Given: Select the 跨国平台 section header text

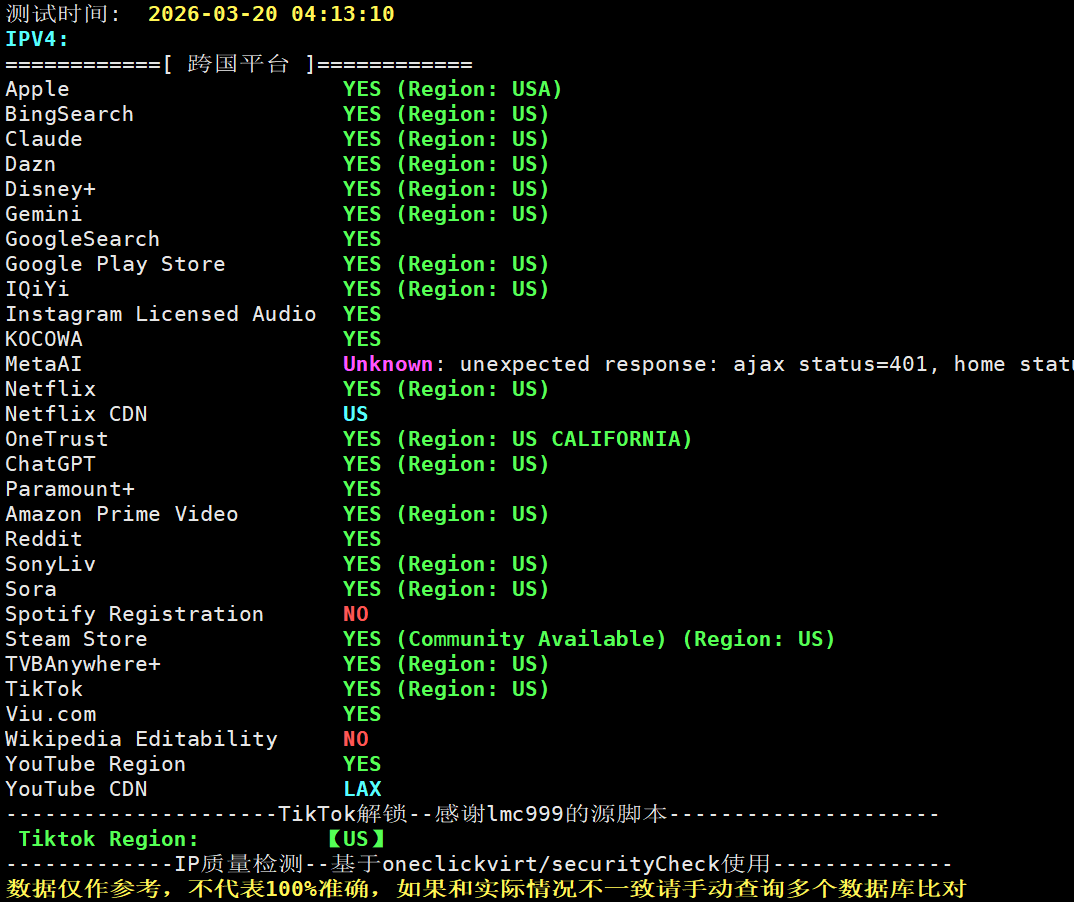Looking at the screenshot, I should tap(238, 64).
